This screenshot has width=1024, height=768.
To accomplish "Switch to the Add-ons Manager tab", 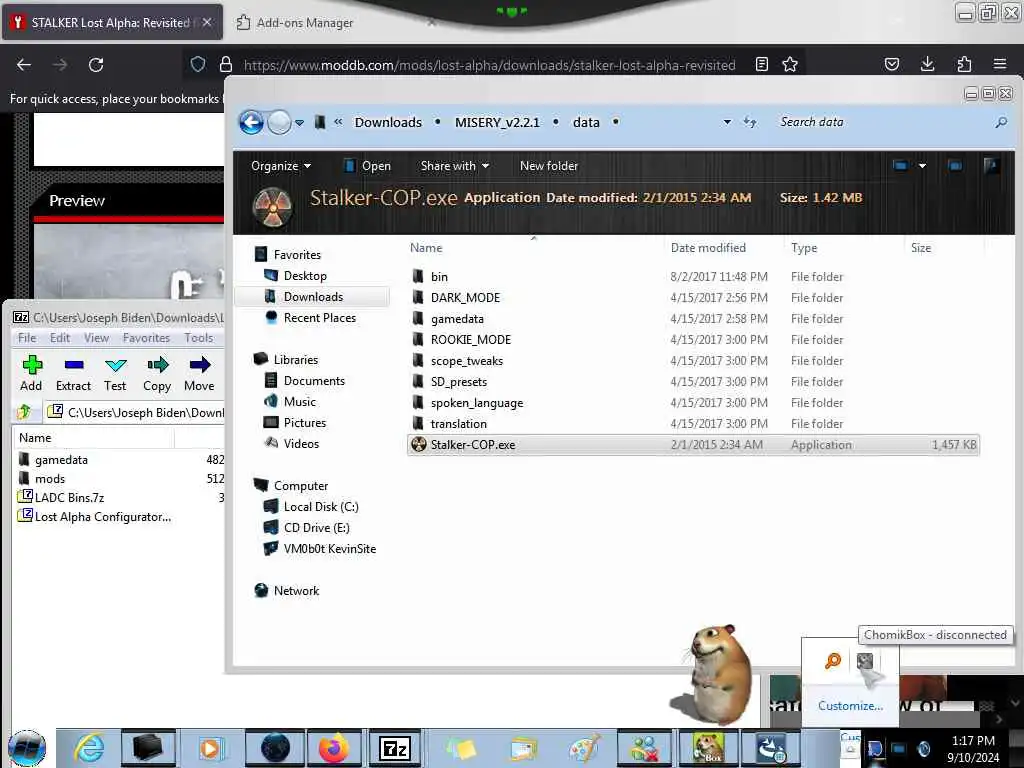I will click(x=304, y=23).
